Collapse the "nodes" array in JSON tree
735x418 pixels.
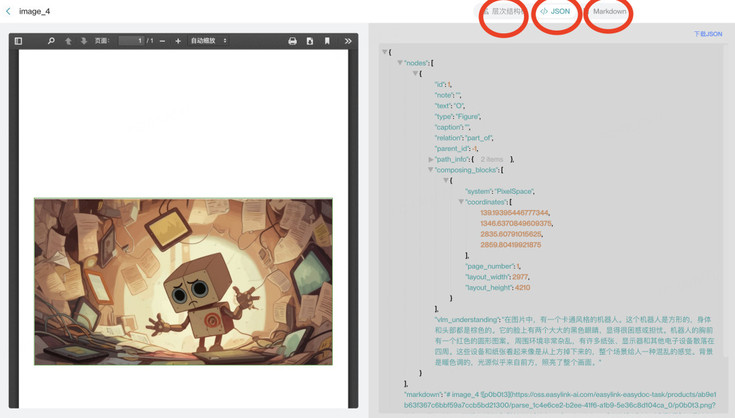[400, 62]
